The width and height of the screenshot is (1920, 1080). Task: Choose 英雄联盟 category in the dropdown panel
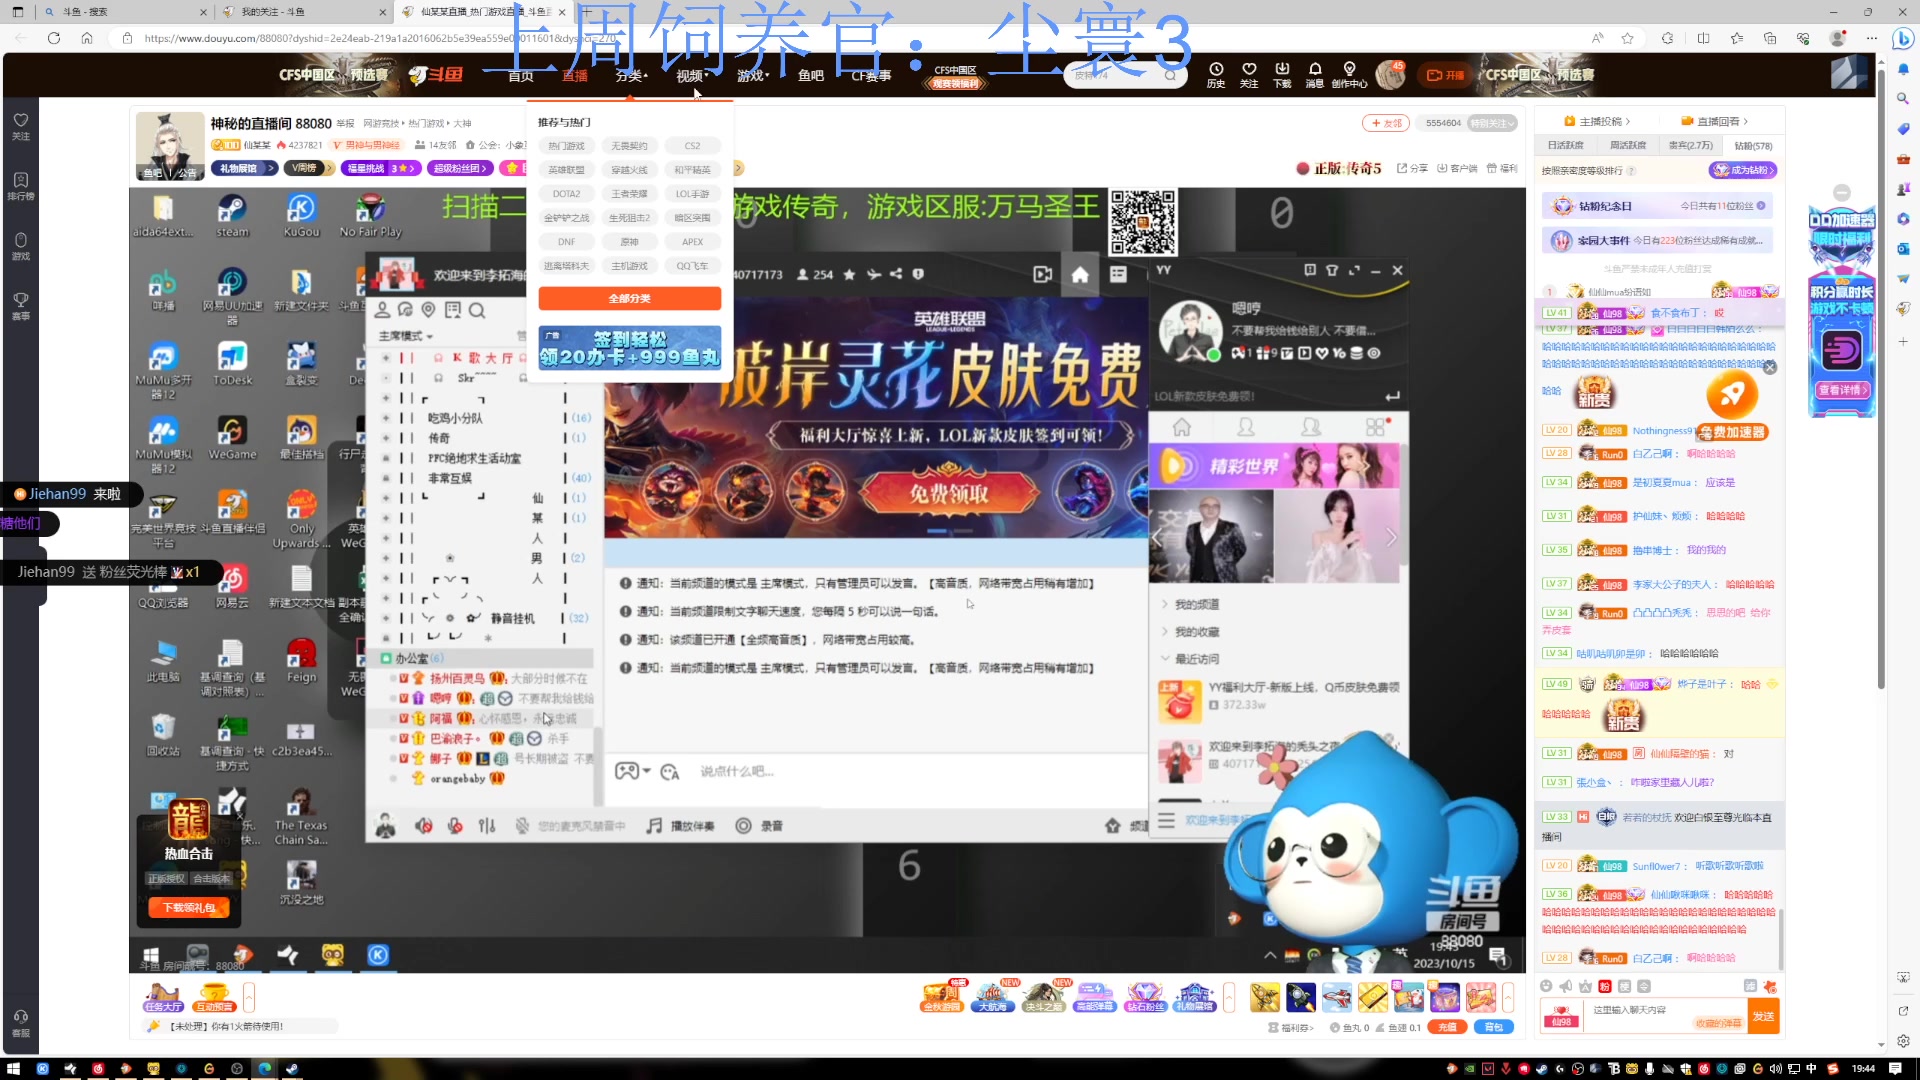pyautogui.click(x=566, y=170)
